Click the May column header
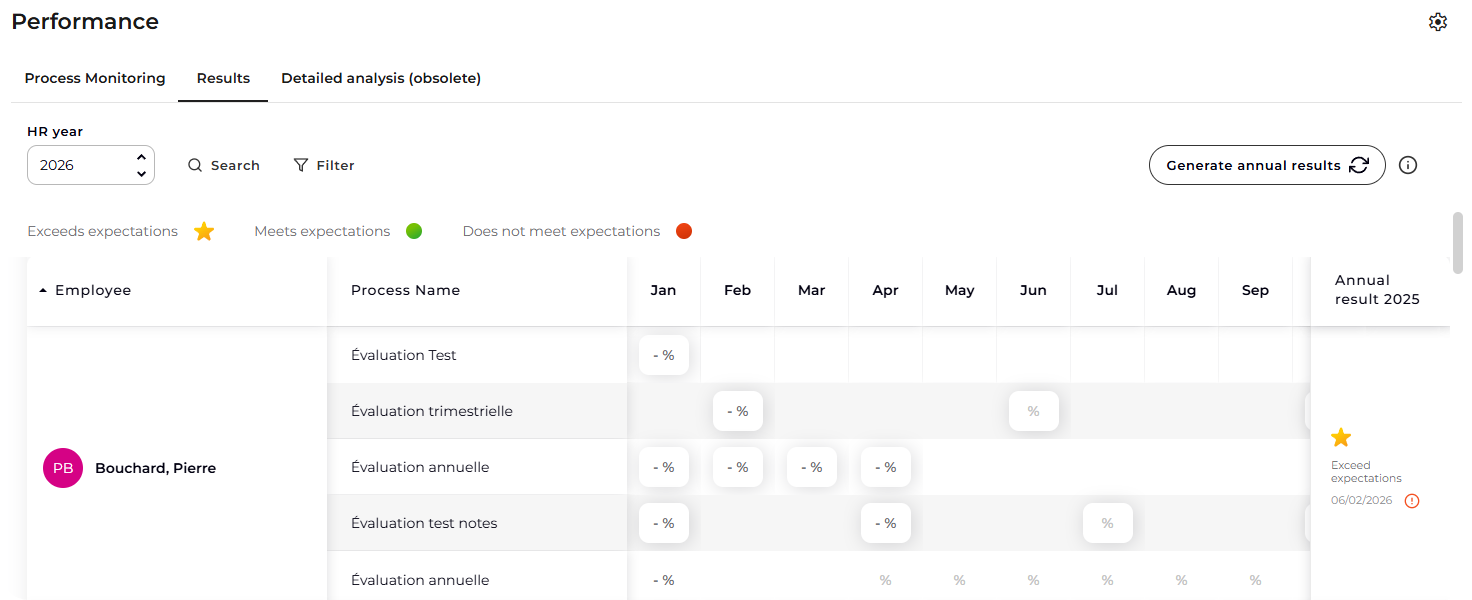The width and height of the screenshot is (1472, 600). [959, 290]
